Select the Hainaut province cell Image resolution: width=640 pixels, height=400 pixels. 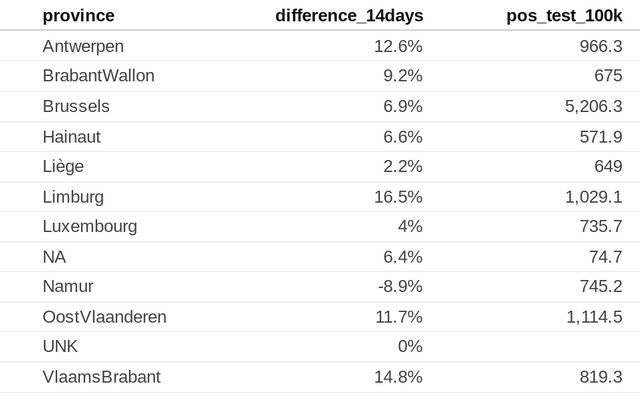pos(71,136)
